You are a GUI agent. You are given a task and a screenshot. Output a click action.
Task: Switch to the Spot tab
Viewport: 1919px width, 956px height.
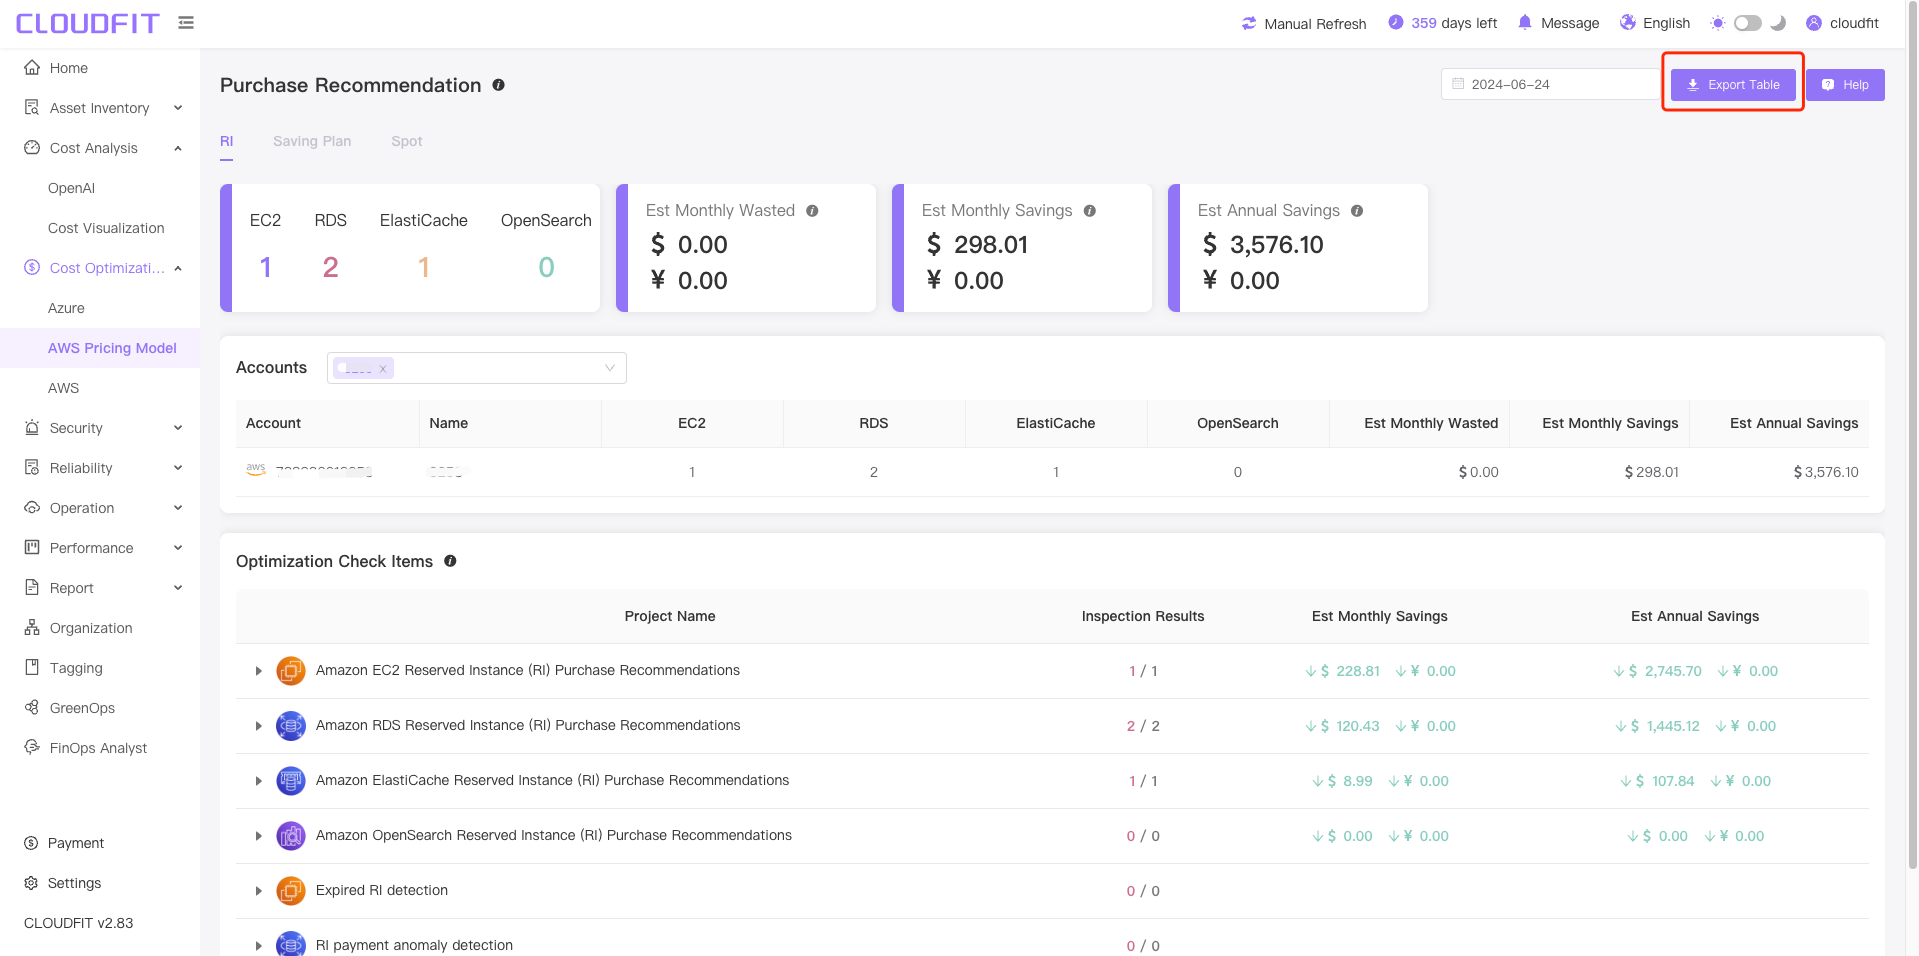[x=407, y=141]
